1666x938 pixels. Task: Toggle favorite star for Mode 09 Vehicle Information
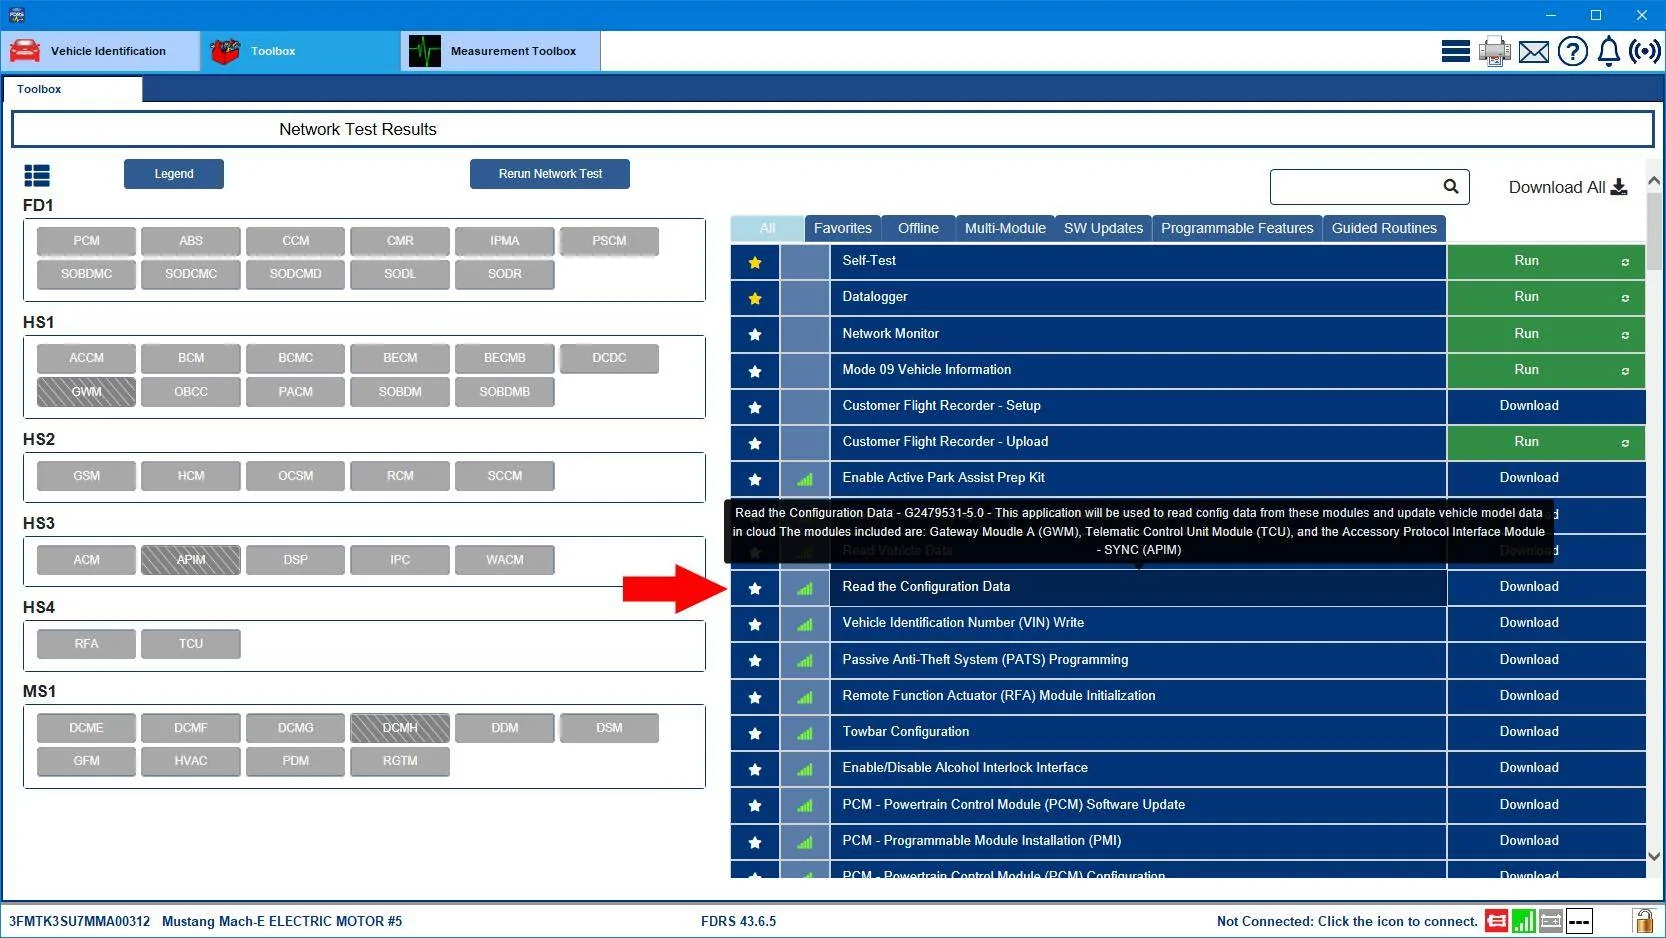coord(755,371)
